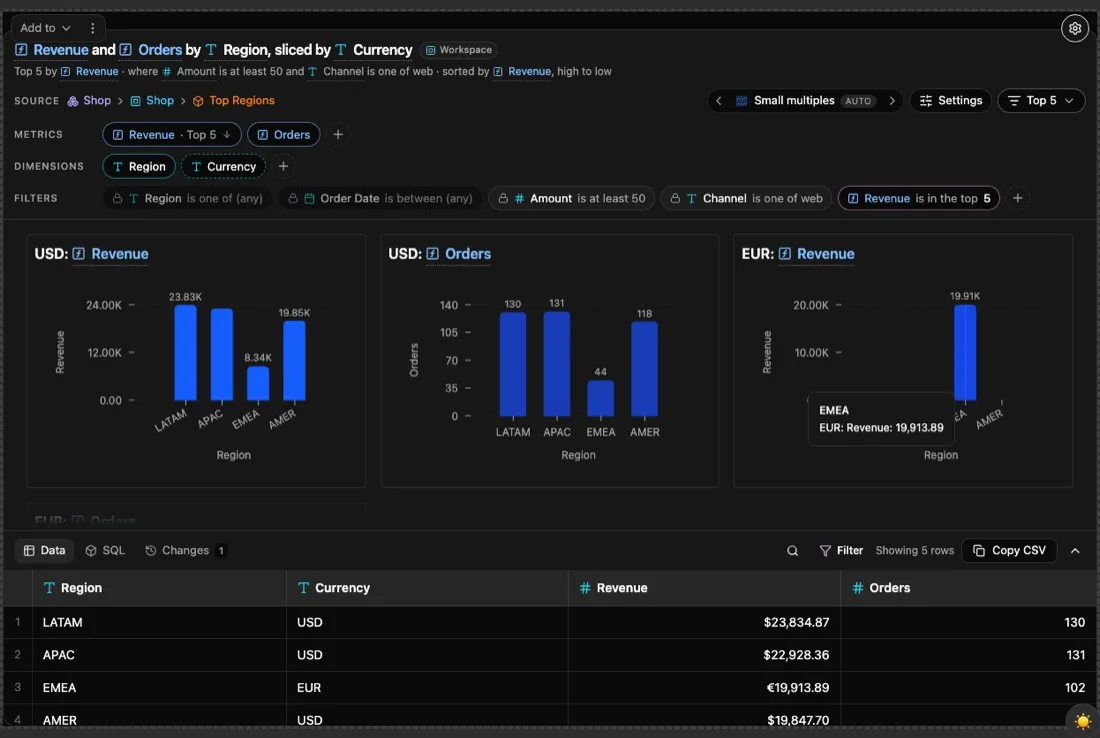
Task: Select the APAC cell in the table
Action: [159, 655]
